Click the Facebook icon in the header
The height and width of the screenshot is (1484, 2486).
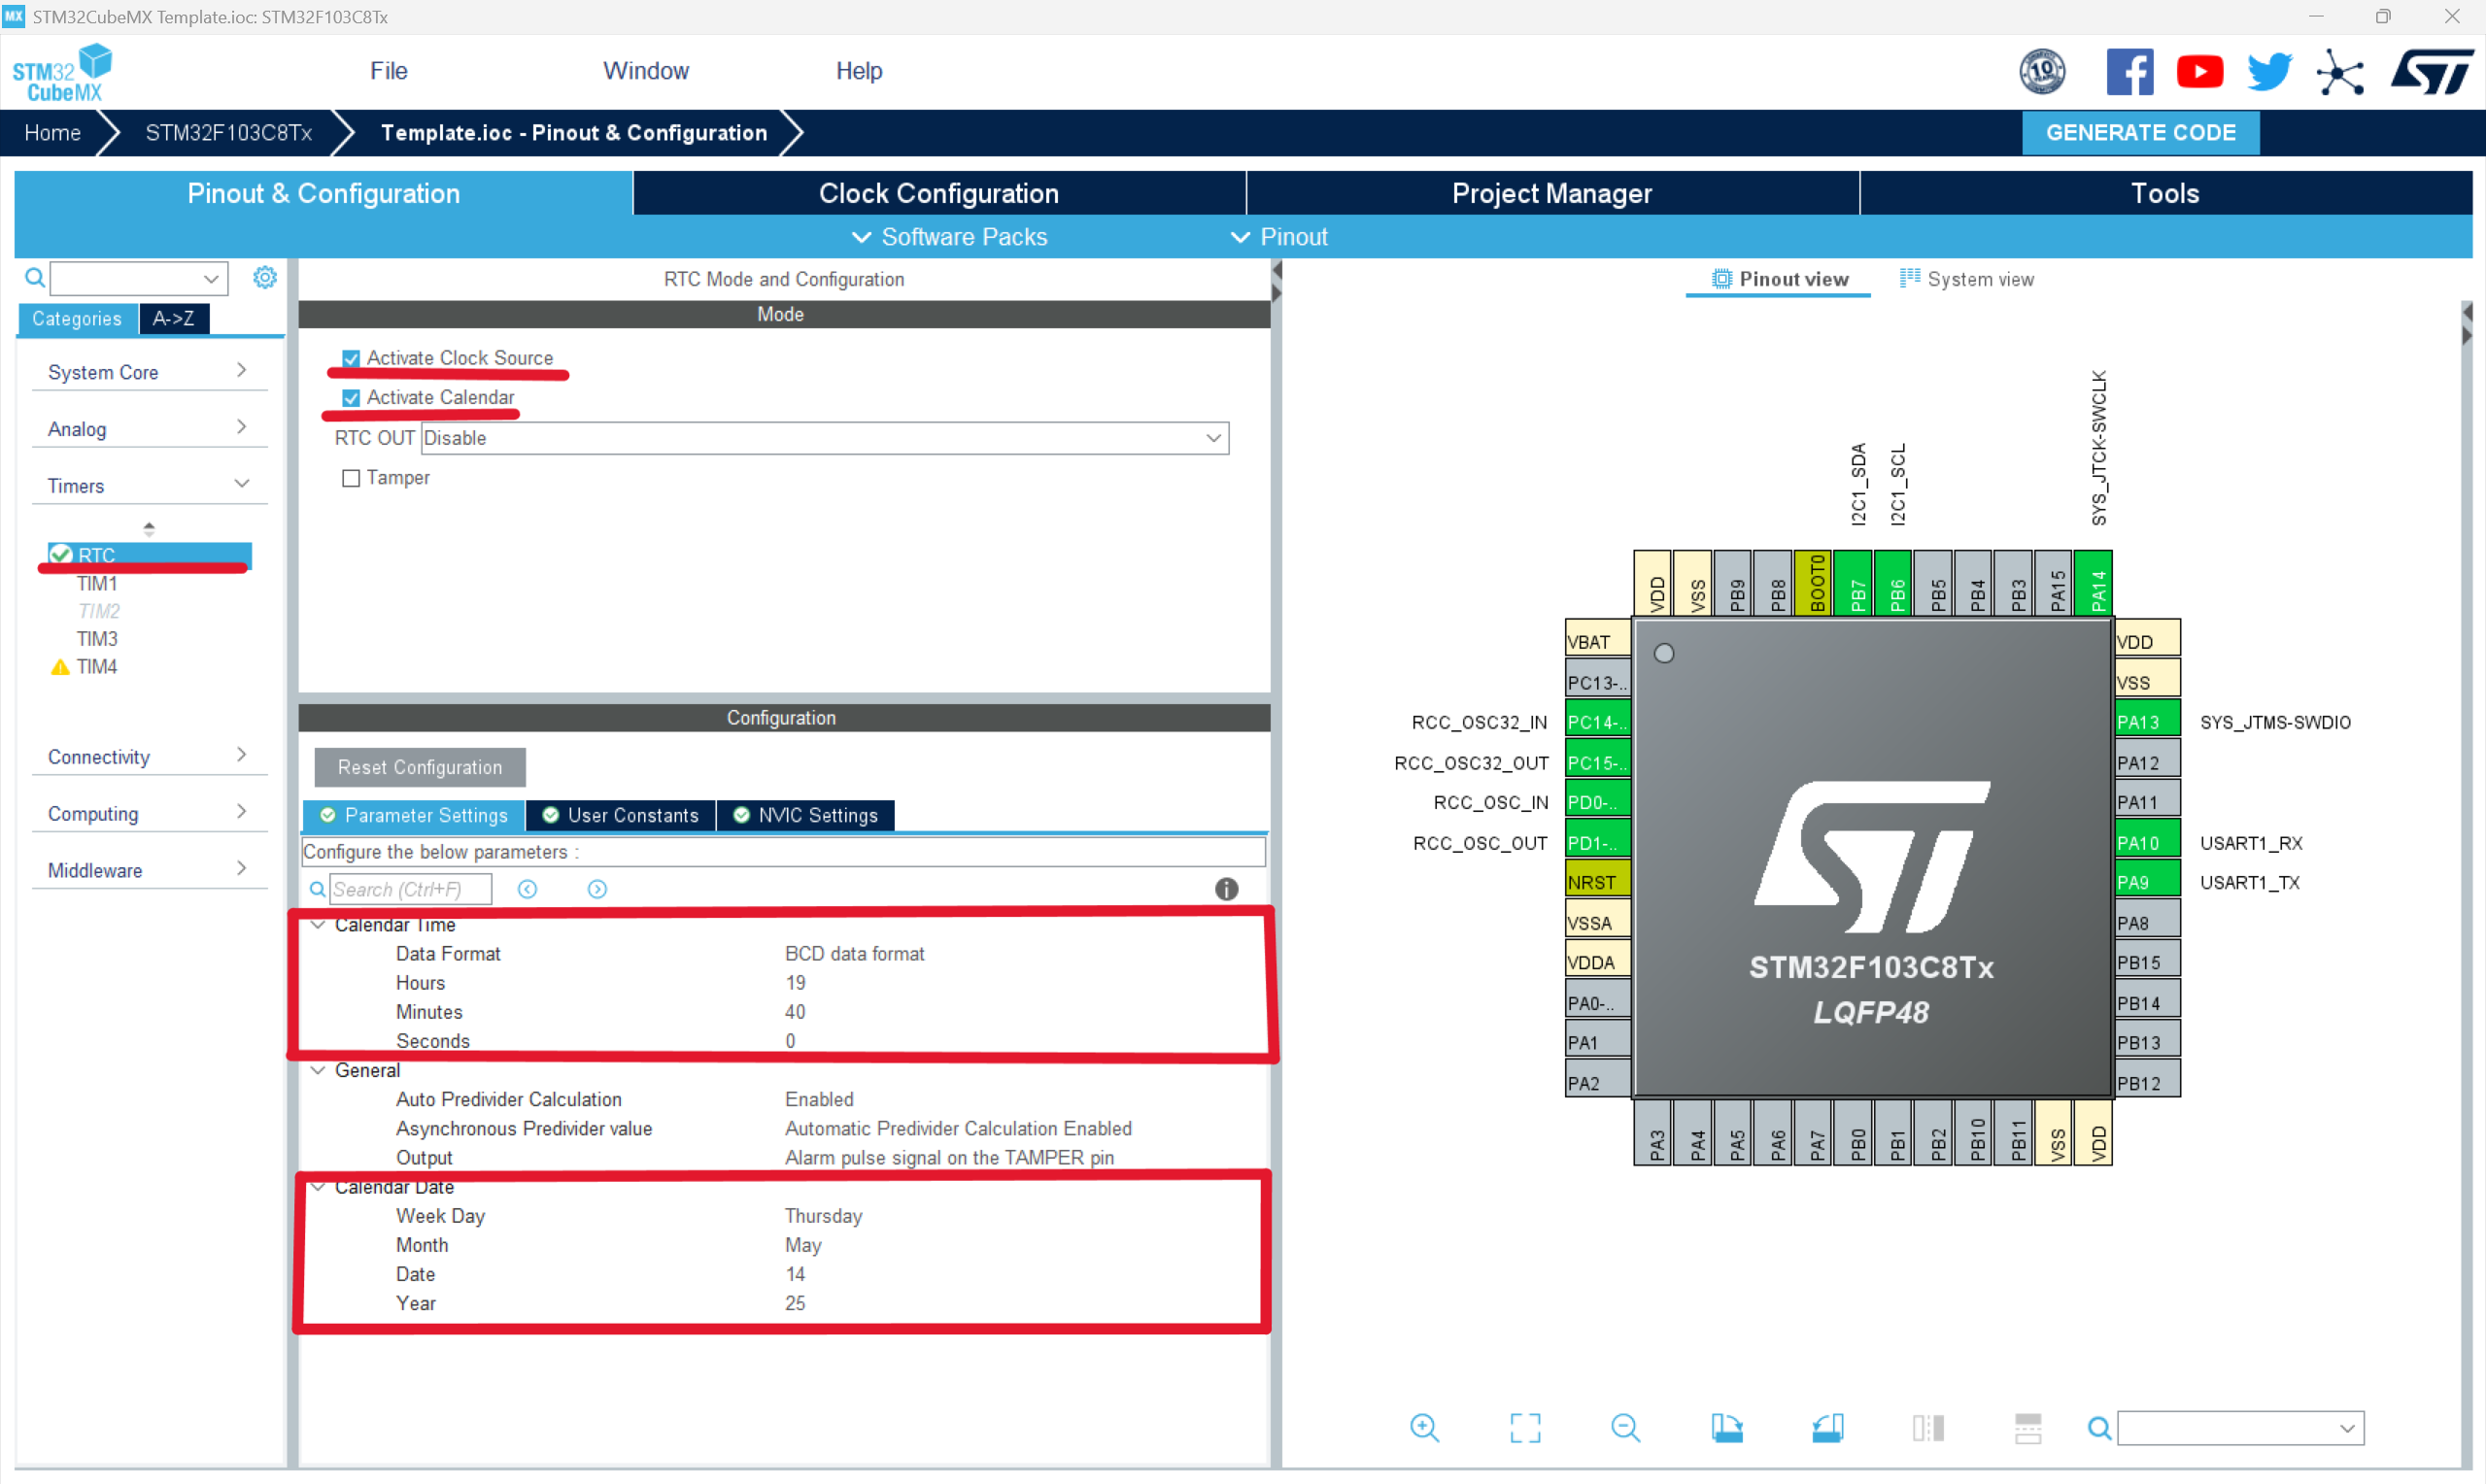click(2129, 72)
